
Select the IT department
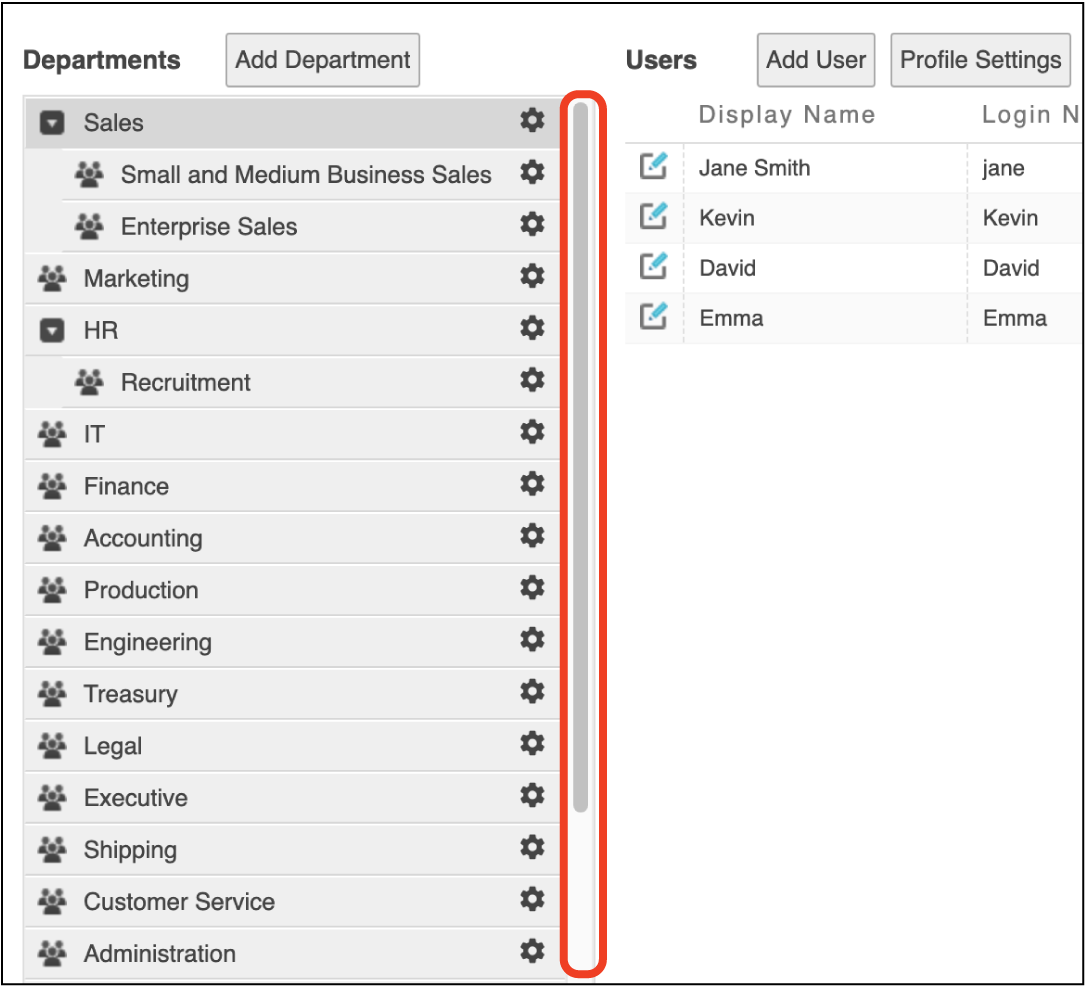(x=94, y=434)
